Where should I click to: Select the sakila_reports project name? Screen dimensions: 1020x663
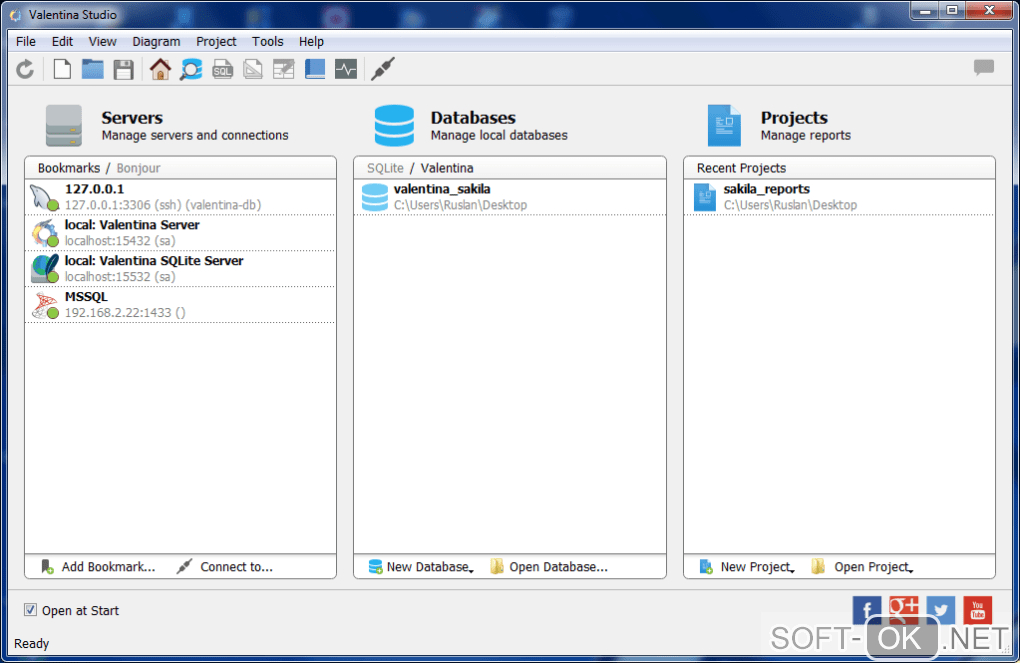[767, 189]
